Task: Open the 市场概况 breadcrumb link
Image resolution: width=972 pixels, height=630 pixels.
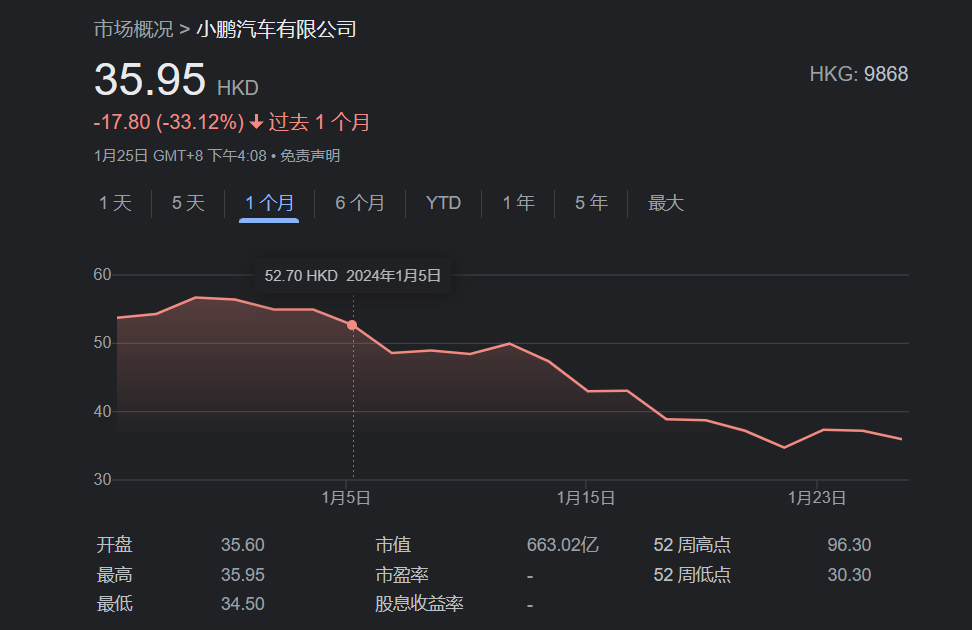Action: 133,29
